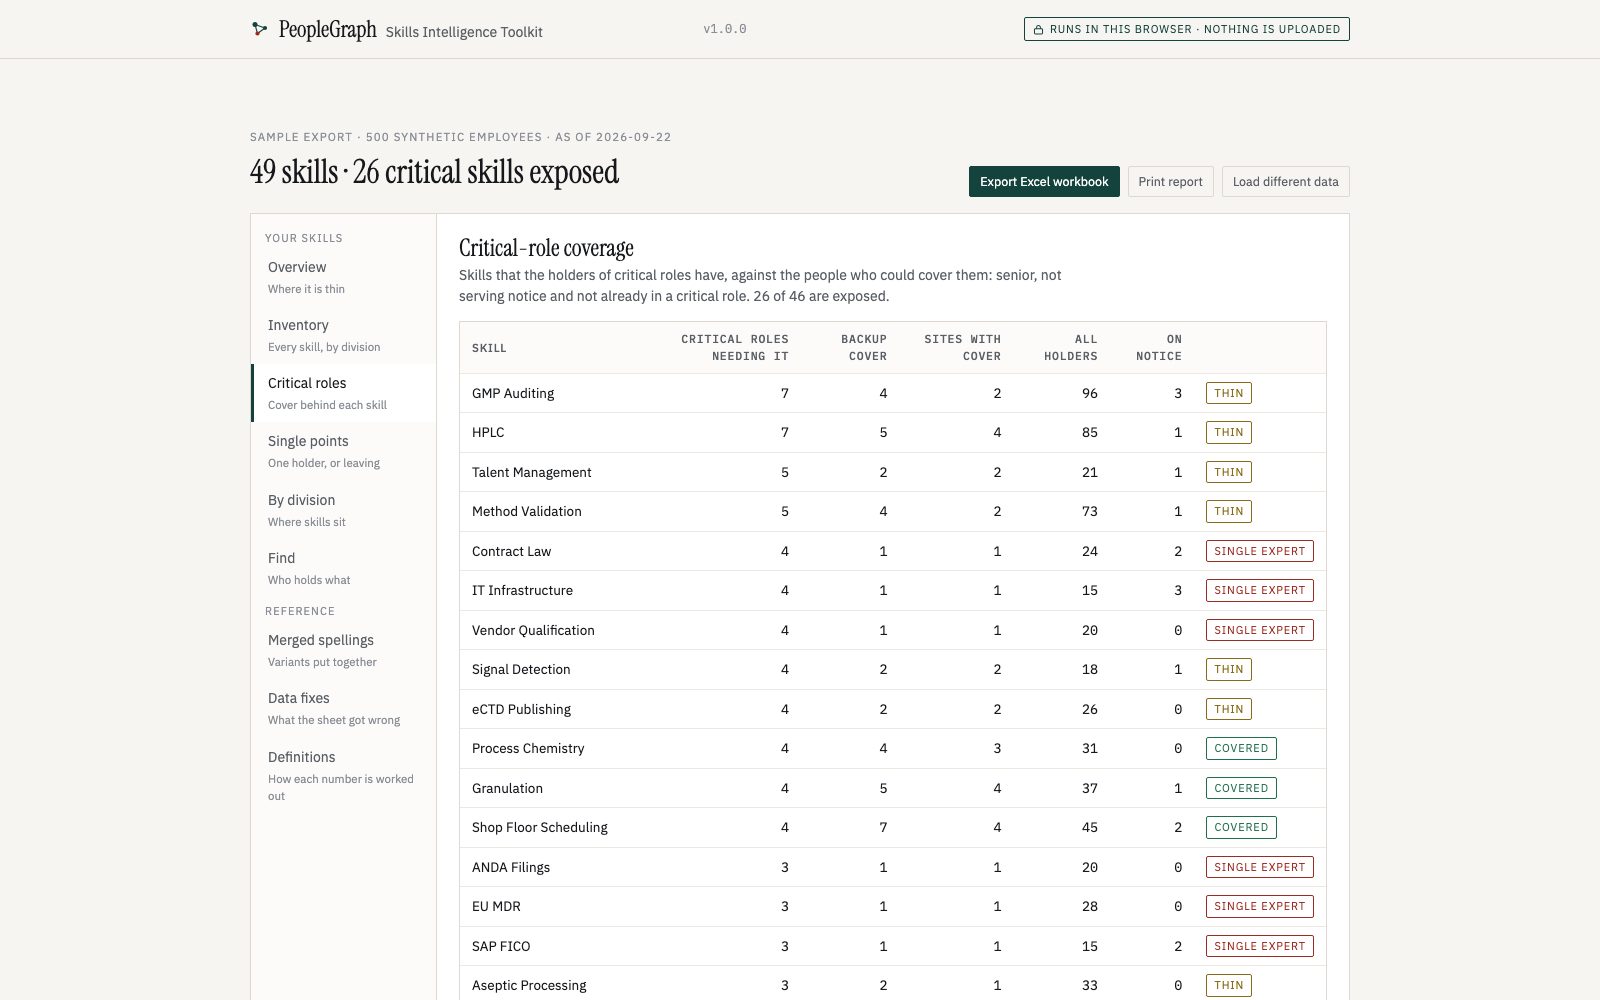1600x1000 pixels.
Task: Click the On Notice column header
Action: (1158, 348)
